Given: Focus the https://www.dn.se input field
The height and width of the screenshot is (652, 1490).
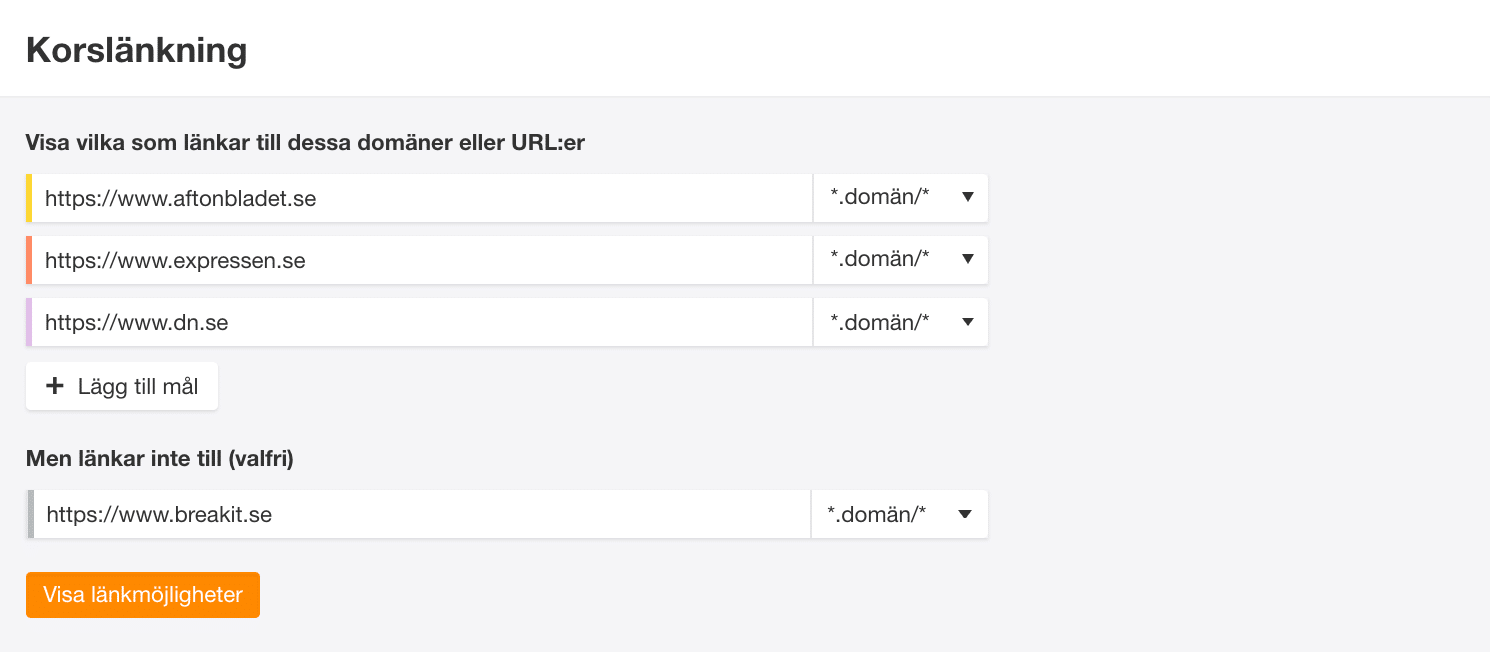Looking at the screenshot, I should (x=420, y=322).
